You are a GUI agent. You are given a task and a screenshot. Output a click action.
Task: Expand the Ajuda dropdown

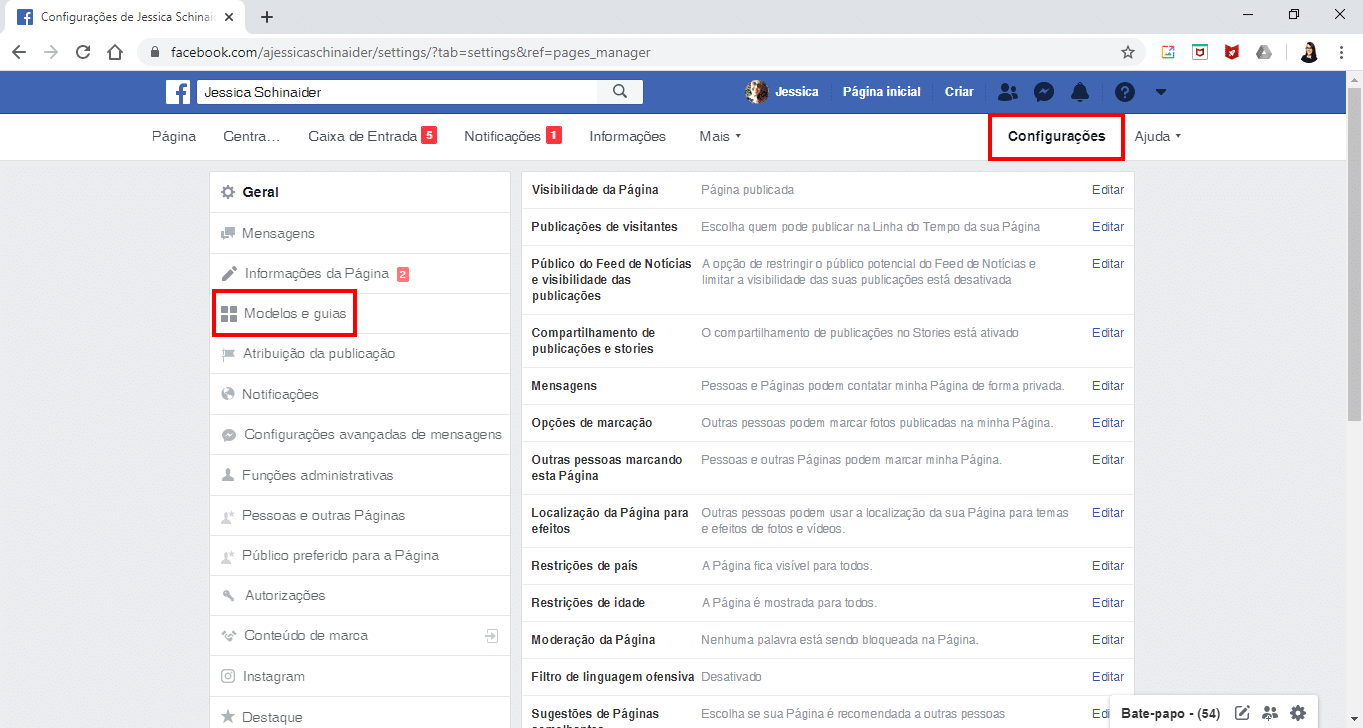point(1157,136)
